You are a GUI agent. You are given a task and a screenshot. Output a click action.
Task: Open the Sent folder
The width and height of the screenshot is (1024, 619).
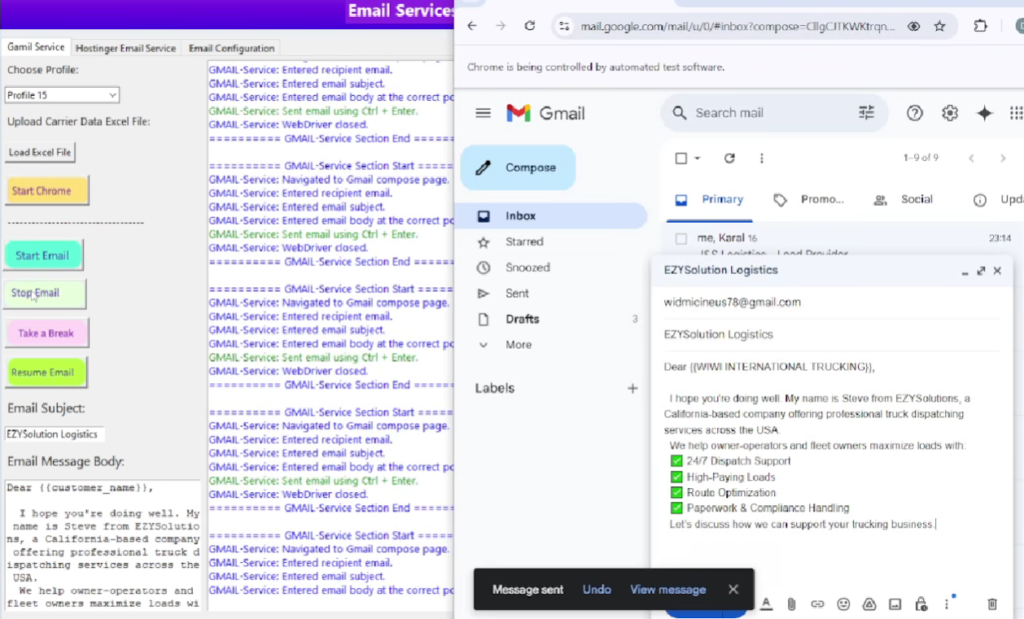pyautogui.click(x=517, y=294)
